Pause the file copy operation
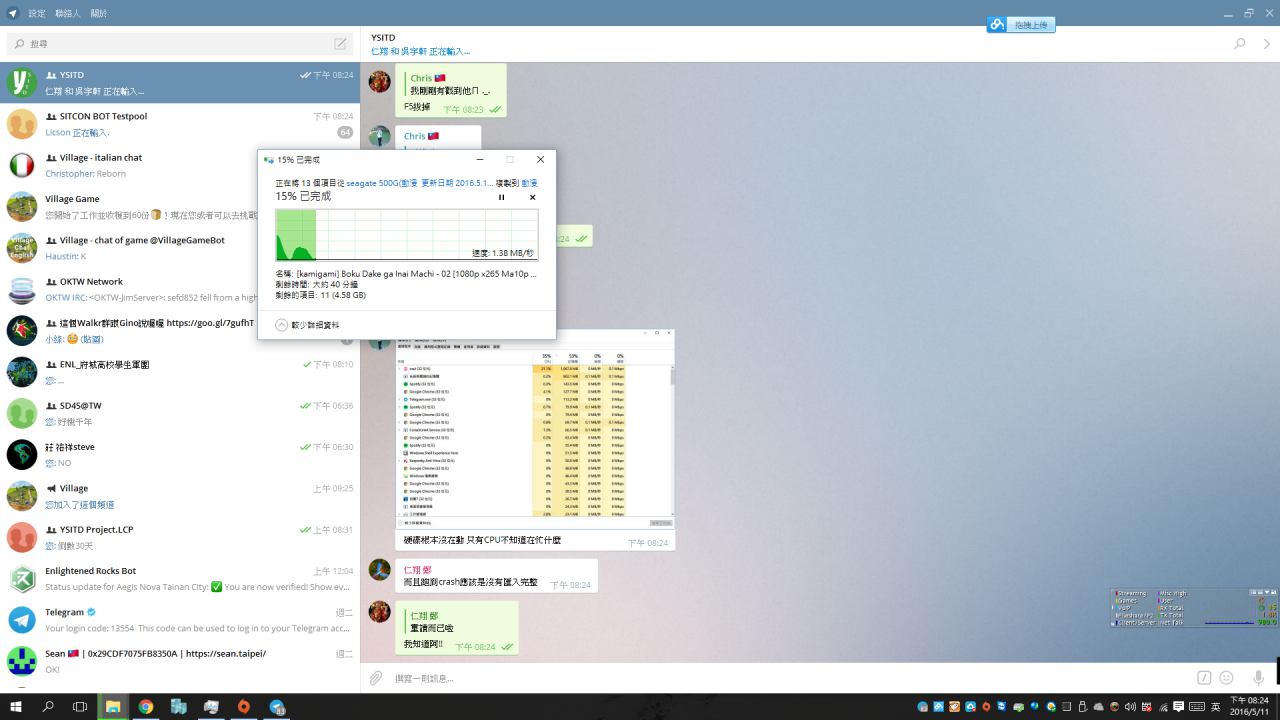1280x720 pixels. [x=502, y=197]
